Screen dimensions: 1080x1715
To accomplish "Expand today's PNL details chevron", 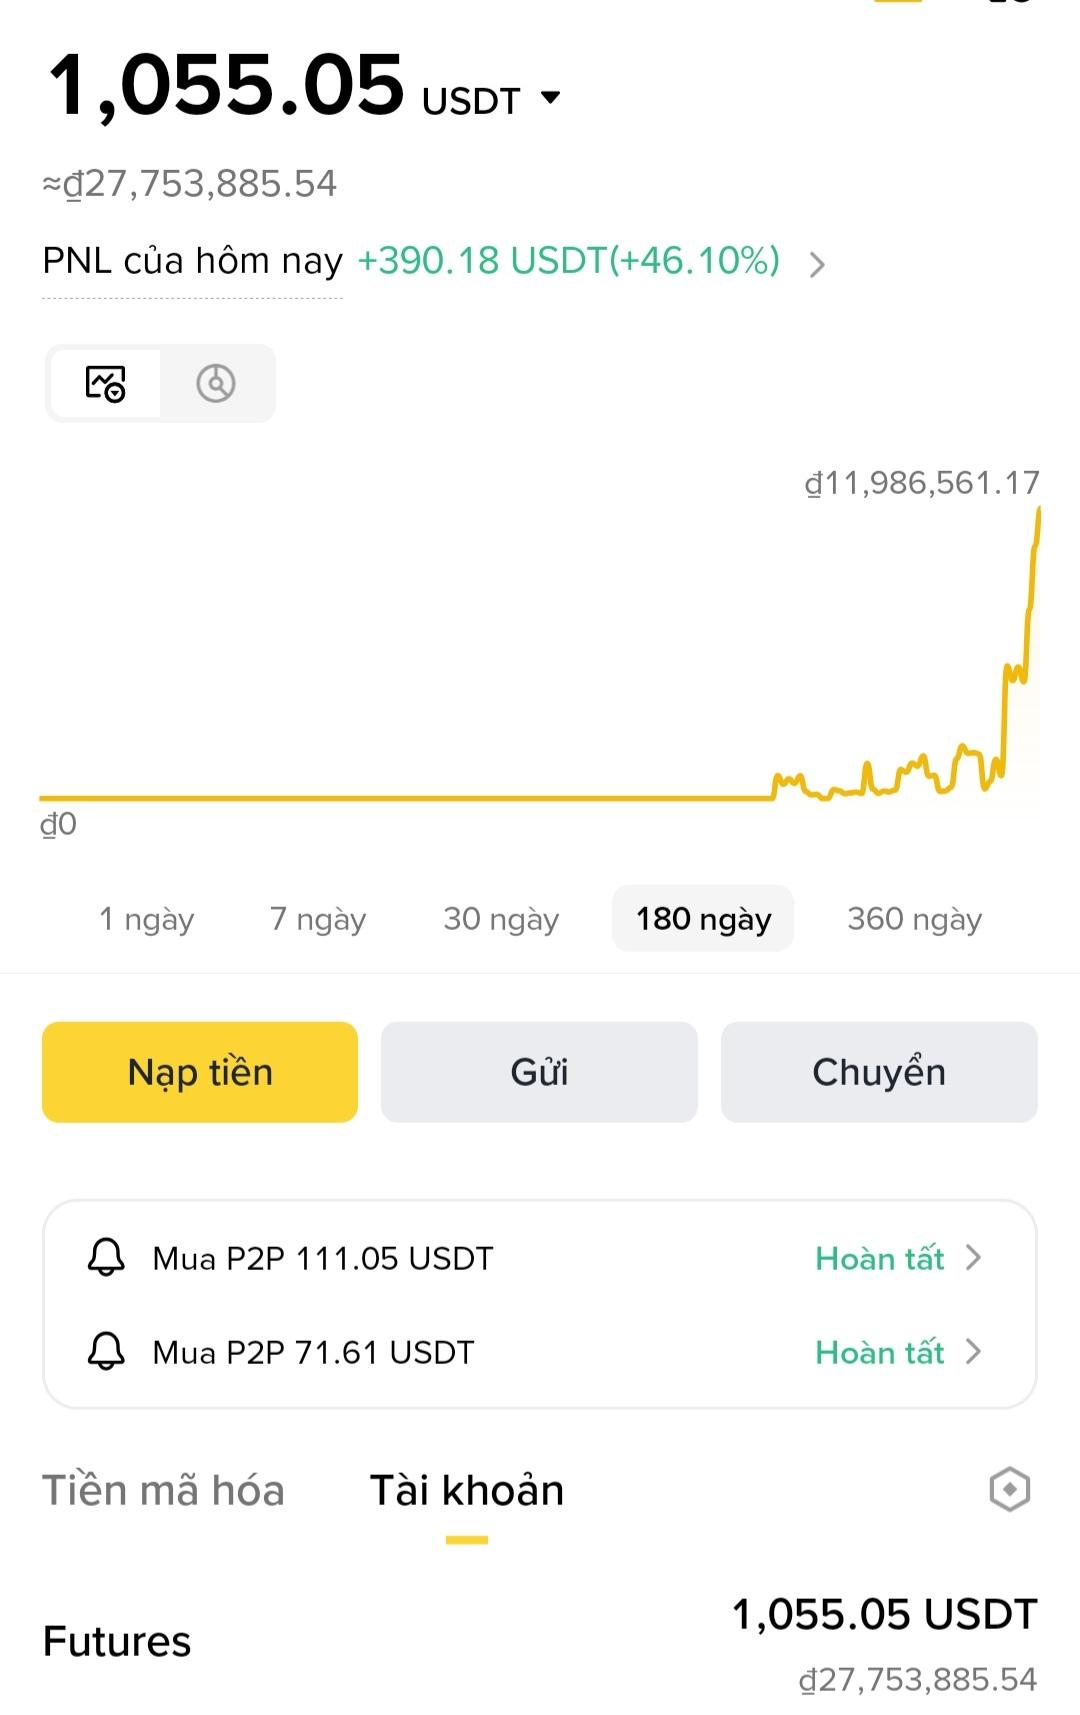I will click(x=817, y=265).
